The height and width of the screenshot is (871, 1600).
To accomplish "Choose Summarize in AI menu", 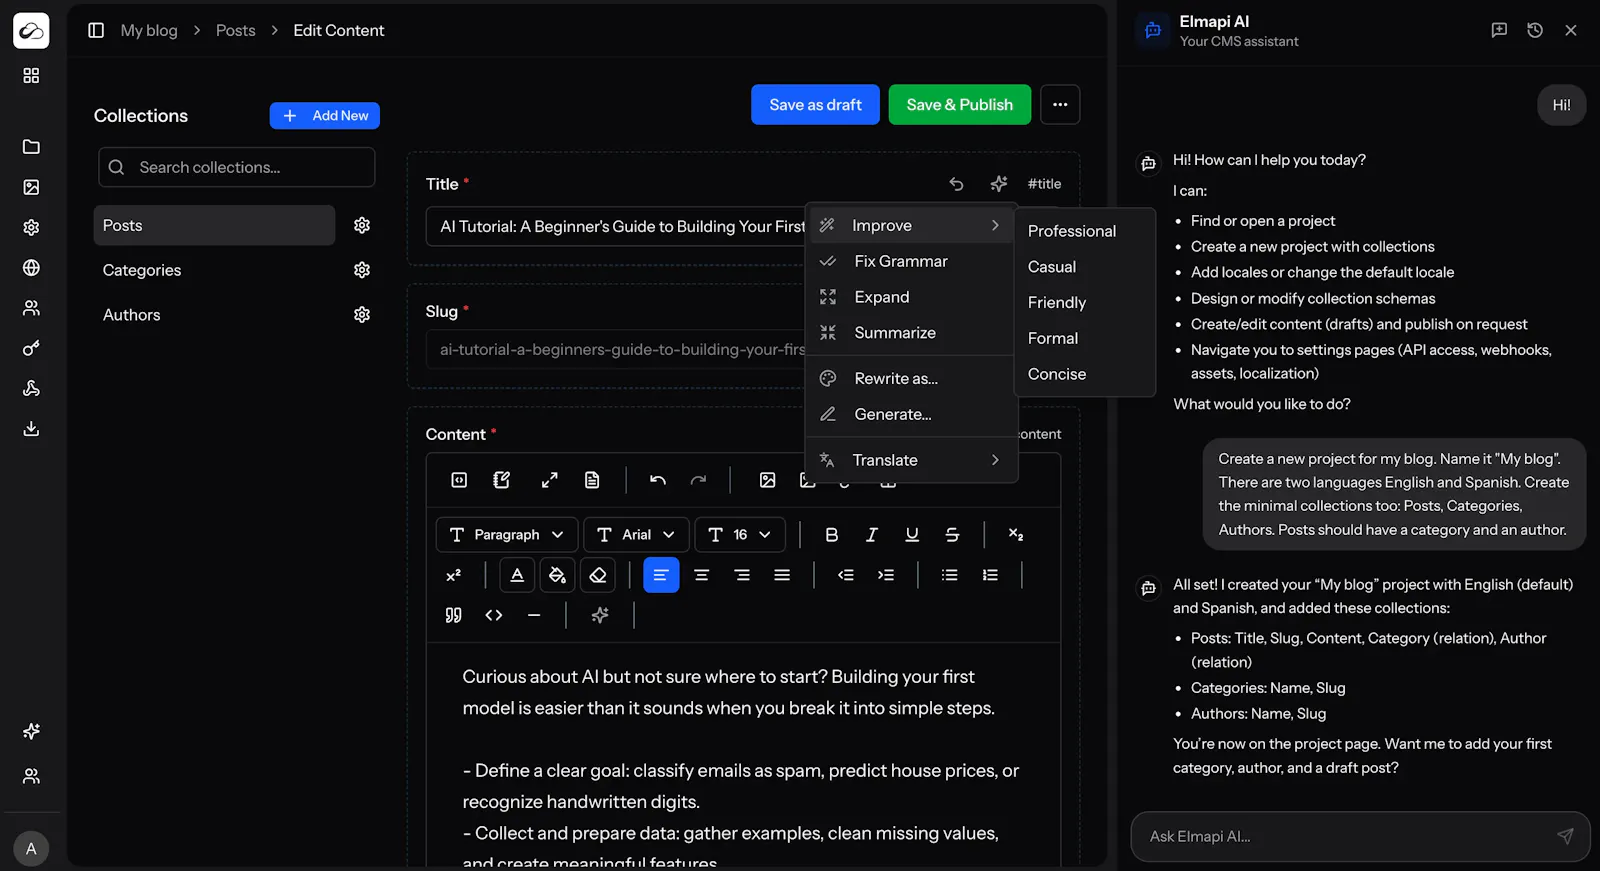I will click(x=911, y=333).
